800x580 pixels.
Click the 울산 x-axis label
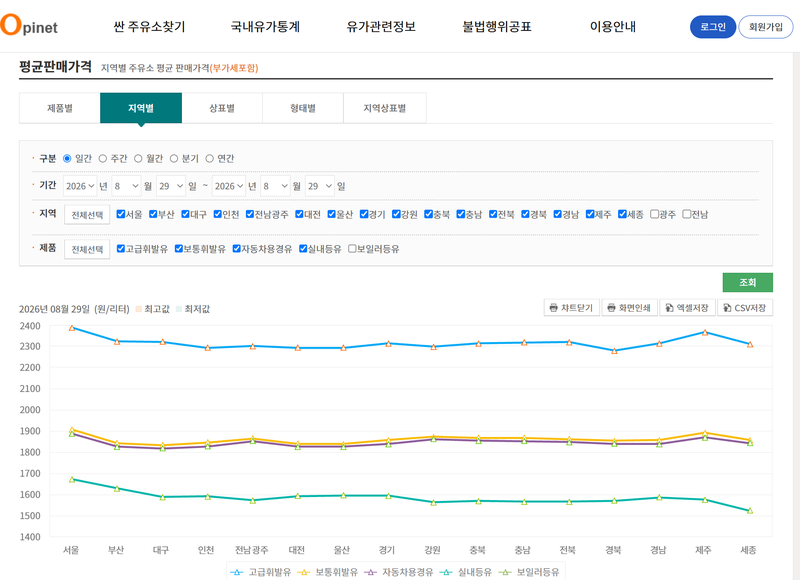tap(342, 550)
